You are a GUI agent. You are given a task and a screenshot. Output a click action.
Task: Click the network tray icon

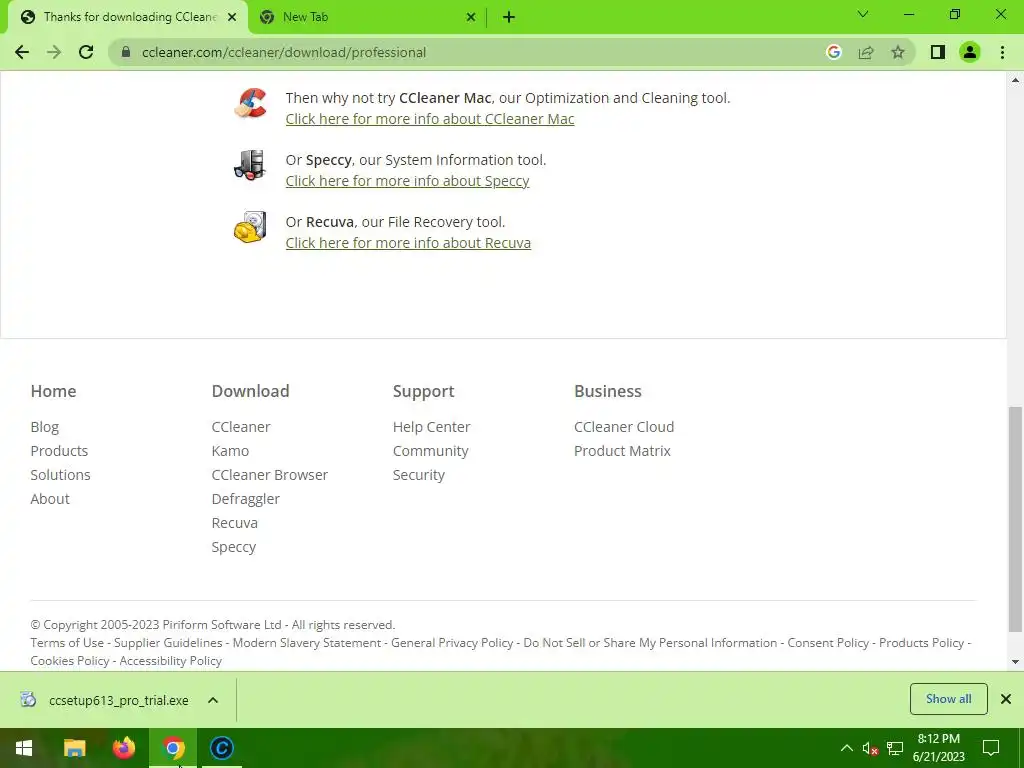895,748
